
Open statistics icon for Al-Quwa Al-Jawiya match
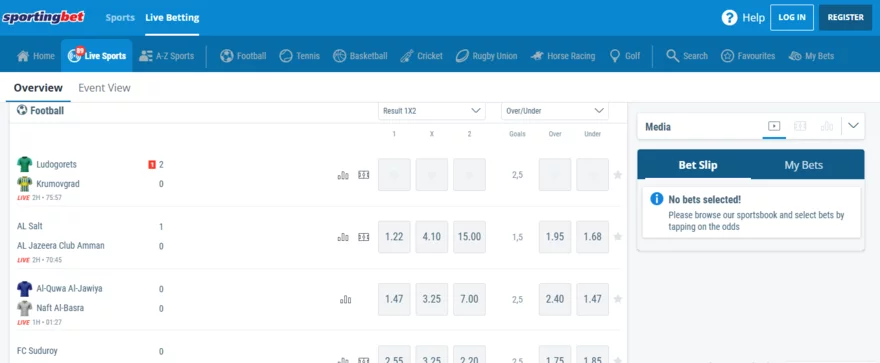pyautogui.click(x=346, y=300)
